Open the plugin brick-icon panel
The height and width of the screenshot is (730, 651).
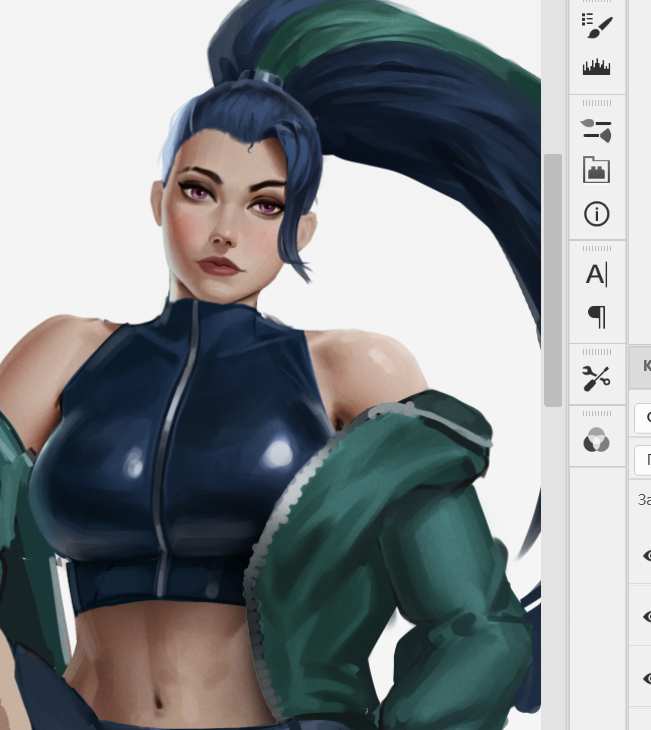[597, 170]
